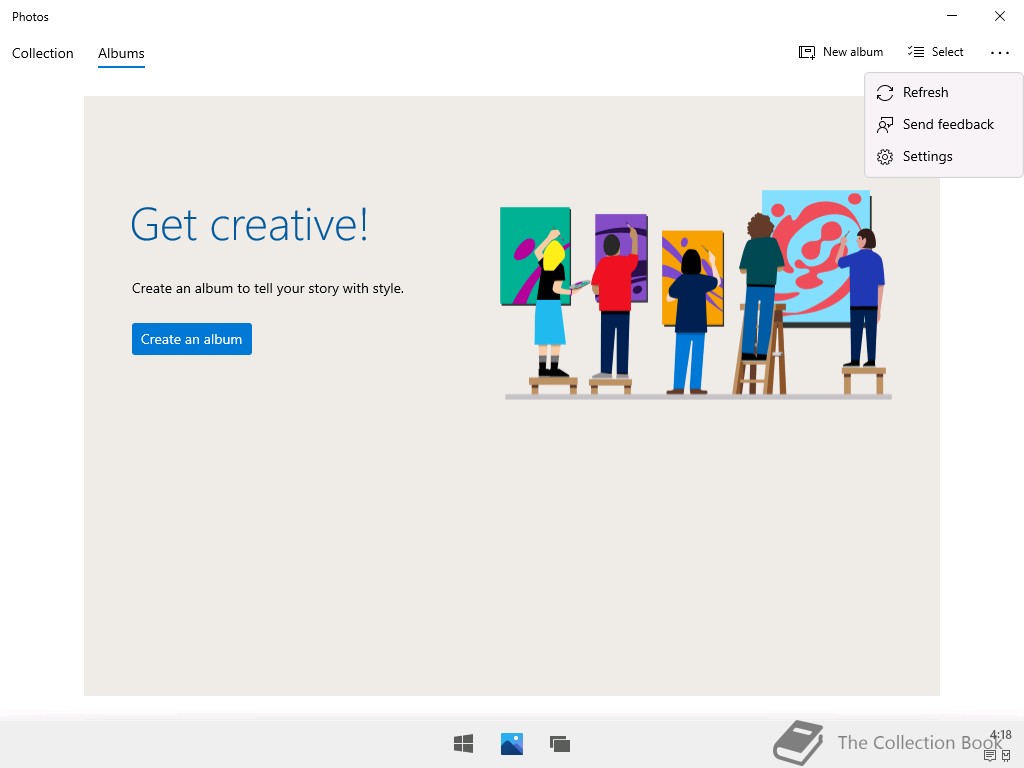Toggle the three-dot more options menu
This screenshot has width=1024, height=768.
(x=999, y=52)
